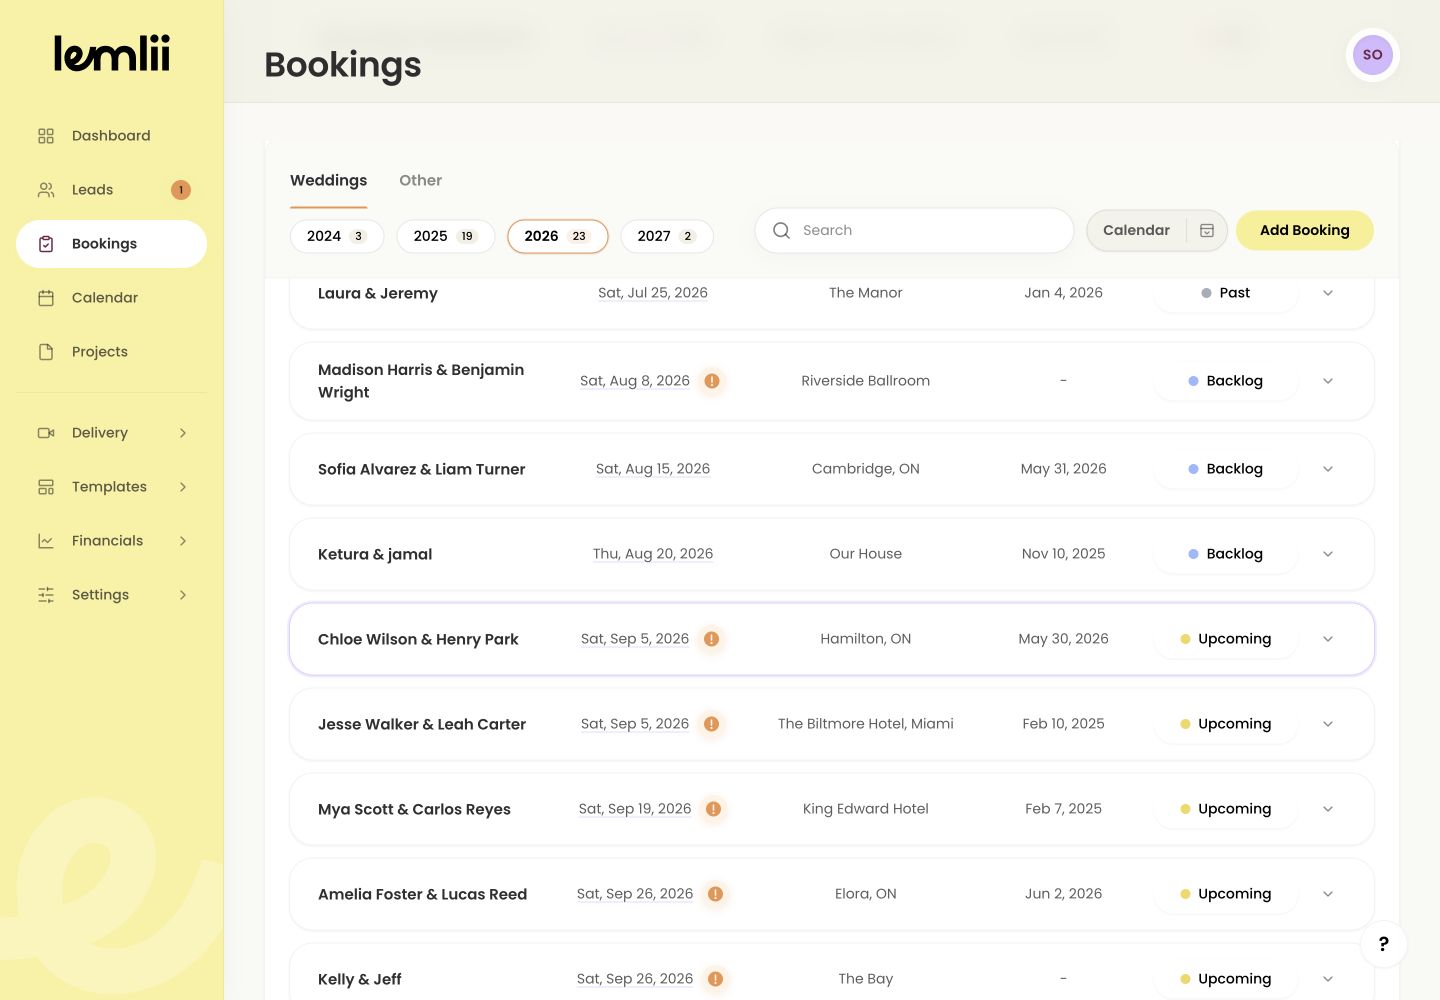
Task: Expand the Mya Scott booking row
Action: (1328, 809)
